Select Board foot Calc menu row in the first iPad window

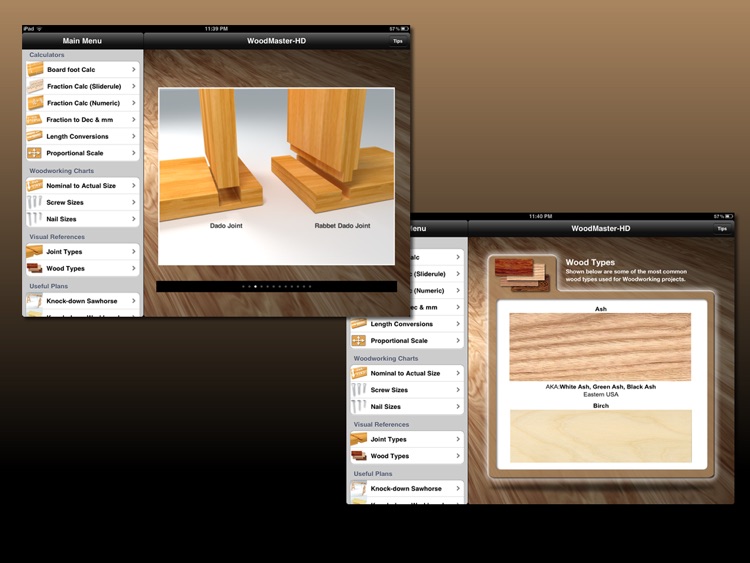click(x=83, y=69)
